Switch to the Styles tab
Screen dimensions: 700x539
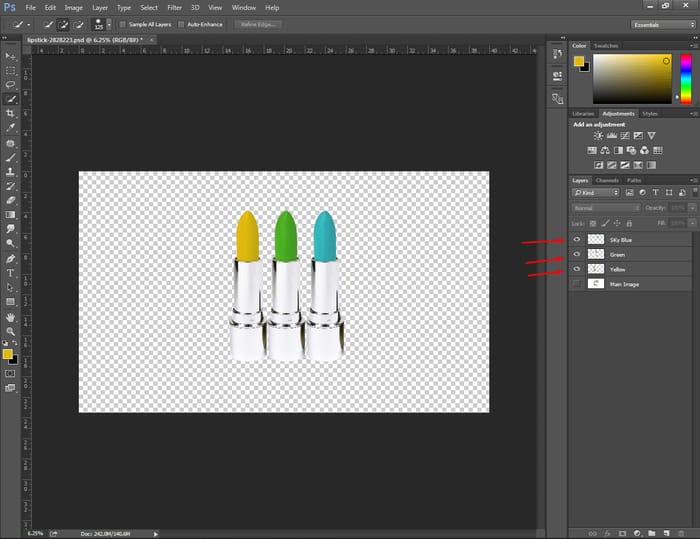[650, 114]
